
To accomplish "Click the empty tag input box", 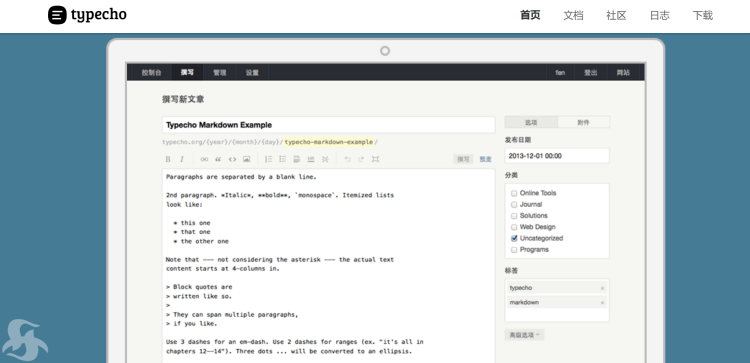I will [557, 316].
